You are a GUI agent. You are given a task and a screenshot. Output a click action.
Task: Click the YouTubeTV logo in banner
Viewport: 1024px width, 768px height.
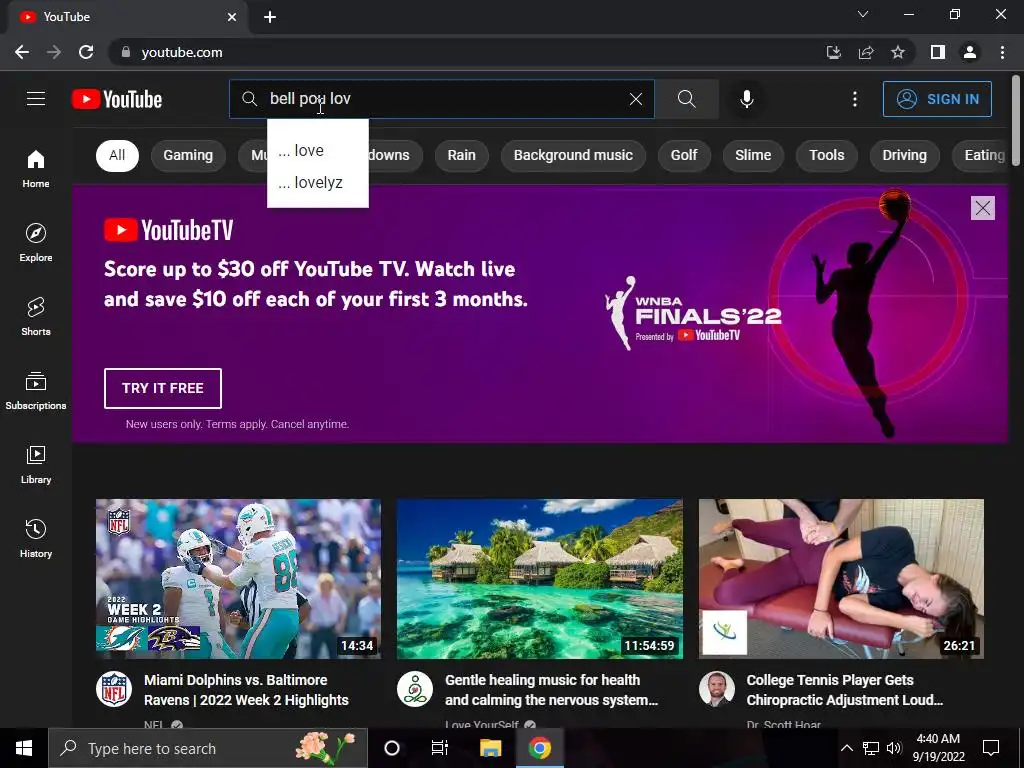pos(168,230)
